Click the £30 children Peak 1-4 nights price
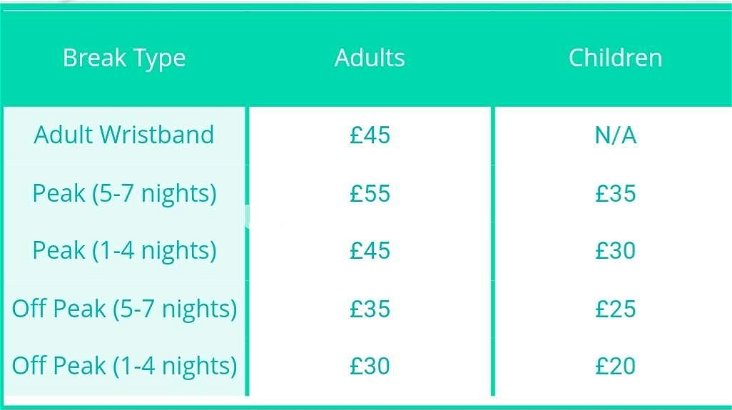Viewport: 732px width, 410px height. [x=615, y=250]
